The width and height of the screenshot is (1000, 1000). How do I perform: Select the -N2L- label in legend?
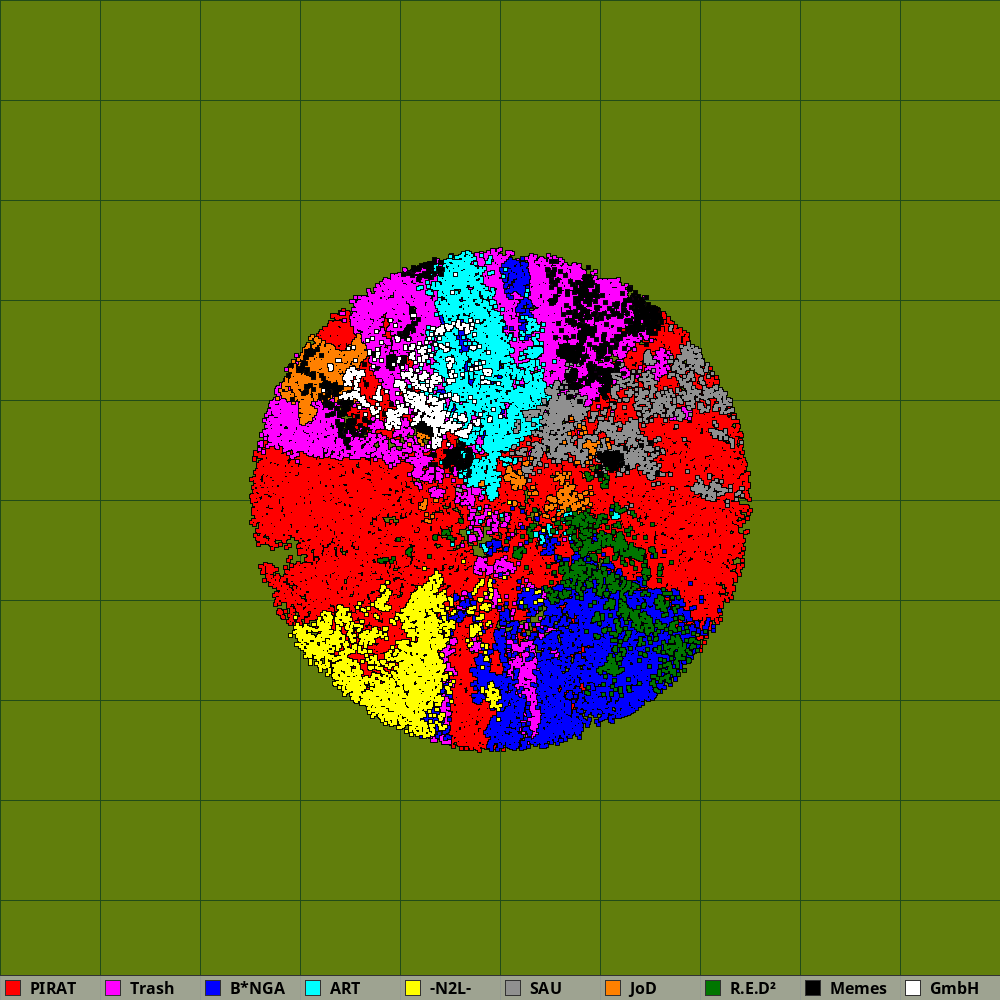[x=450, y=988]
